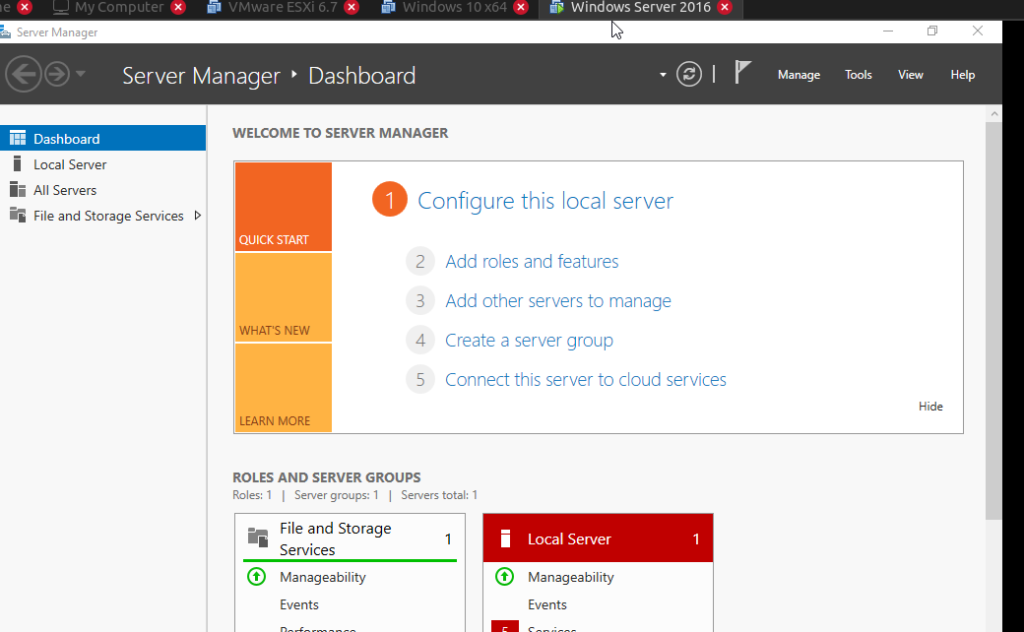This screenshot has width=1024, height=632.
Task: Open the Tools menu
Action: (858, 75)
